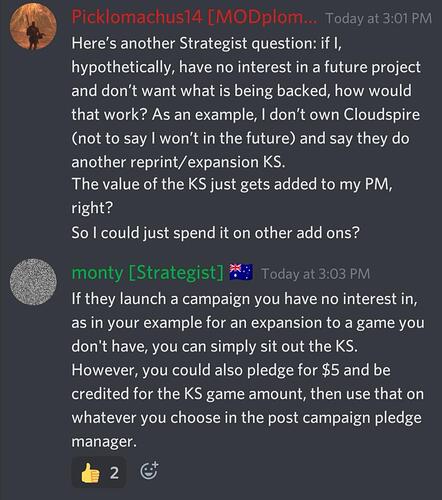Click the line "another reprint/expansion KS."
Screen dimensions: 442x500
178,162
